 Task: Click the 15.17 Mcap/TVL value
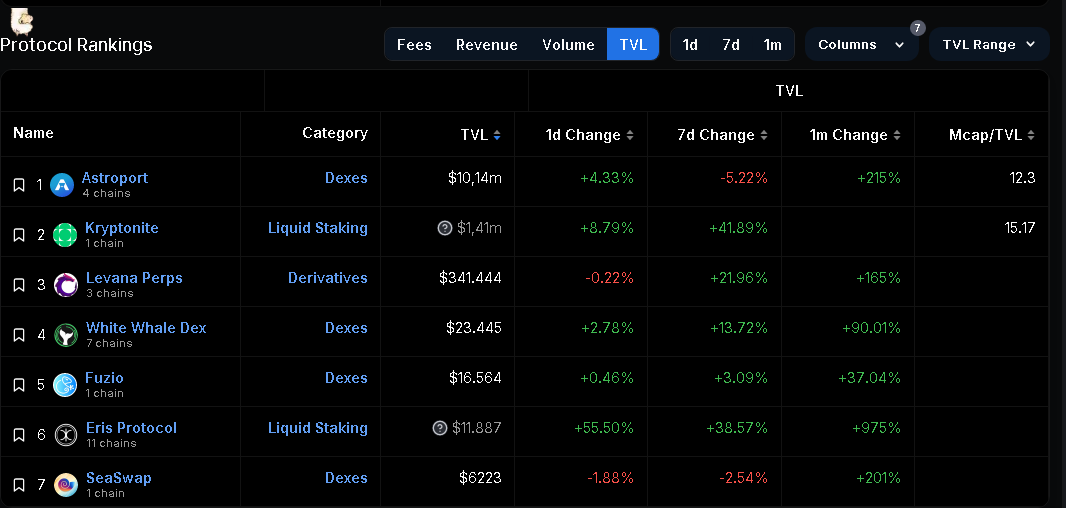[x=1020, y=228]
